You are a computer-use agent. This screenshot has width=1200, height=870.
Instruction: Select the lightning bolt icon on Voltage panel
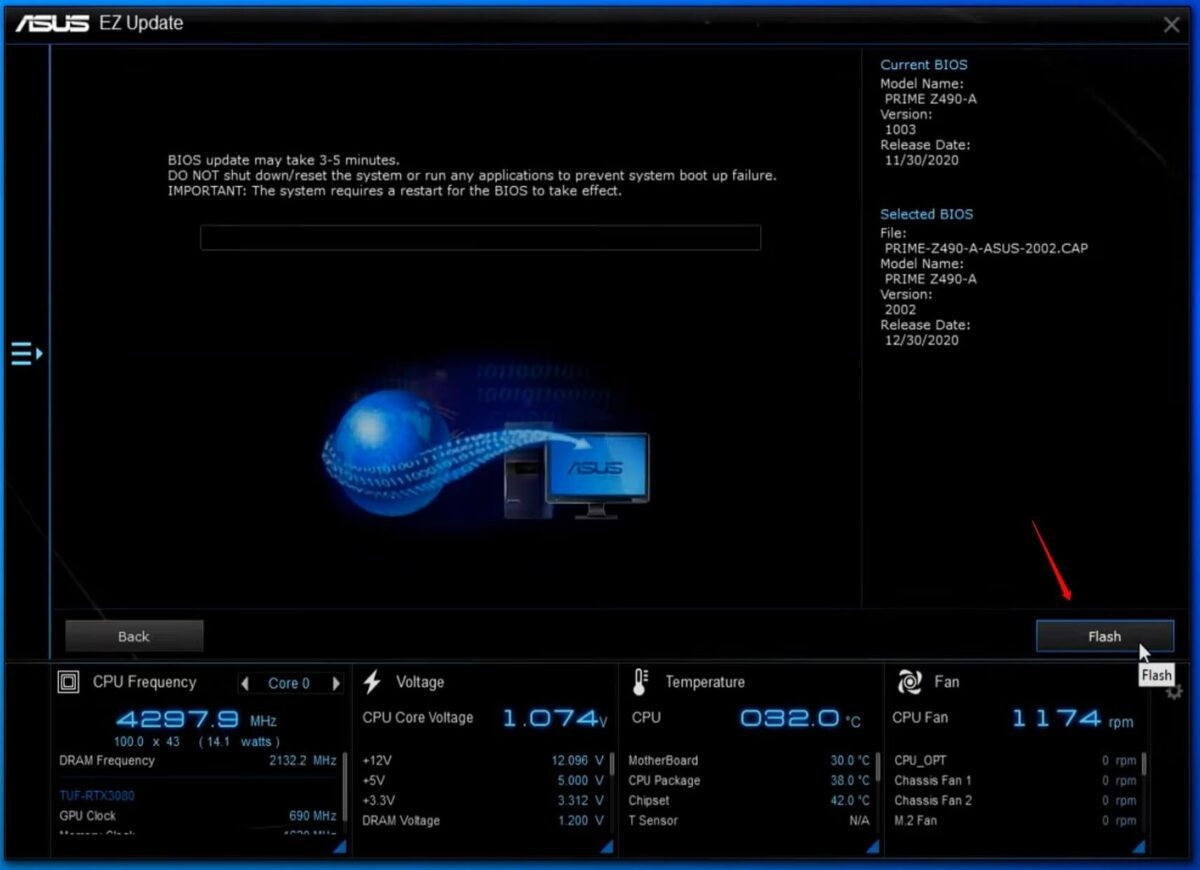click(371, 681)
